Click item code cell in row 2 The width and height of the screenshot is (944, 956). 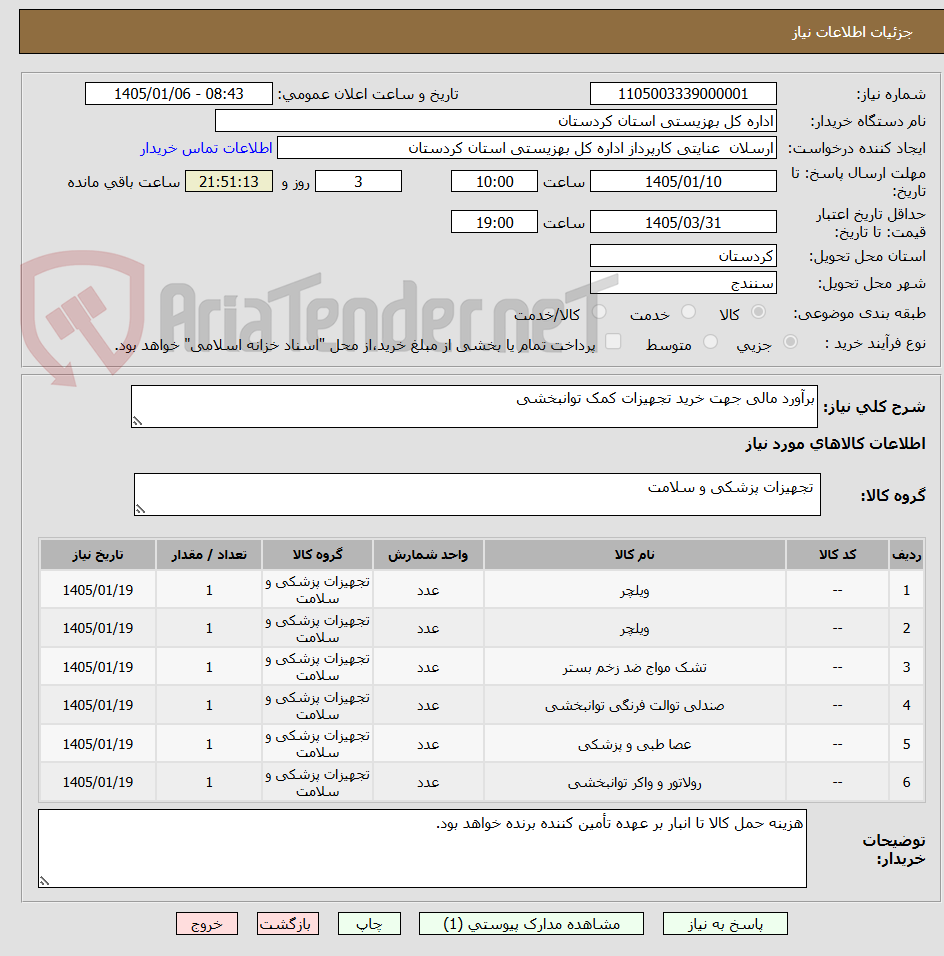pos(837,628)
